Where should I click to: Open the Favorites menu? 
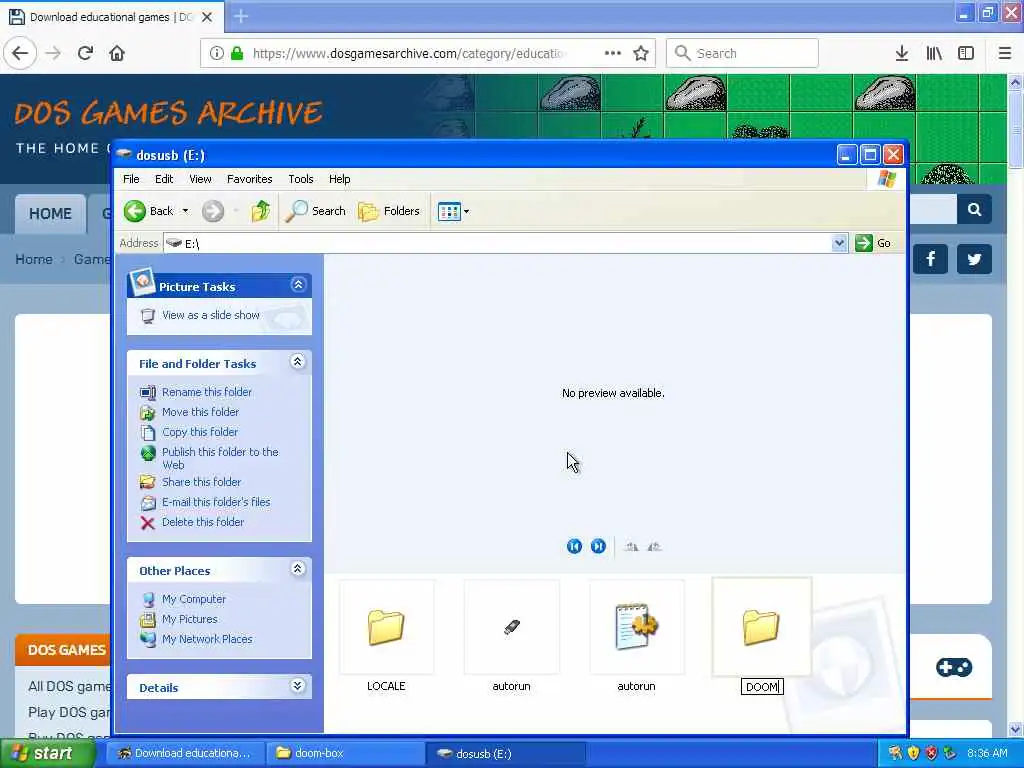tap(249, 179)
